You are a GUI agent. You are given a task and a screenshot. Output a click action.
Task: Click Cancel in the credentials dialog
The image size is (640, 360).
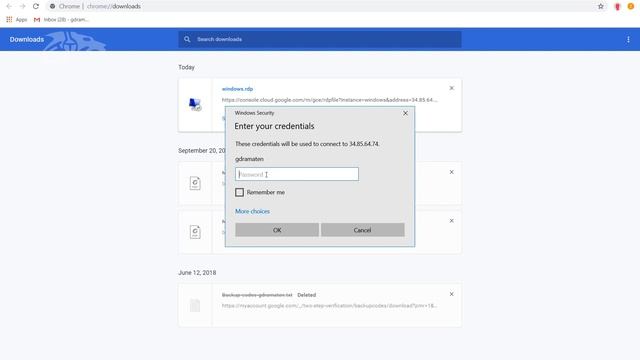(x=362, y=230)
